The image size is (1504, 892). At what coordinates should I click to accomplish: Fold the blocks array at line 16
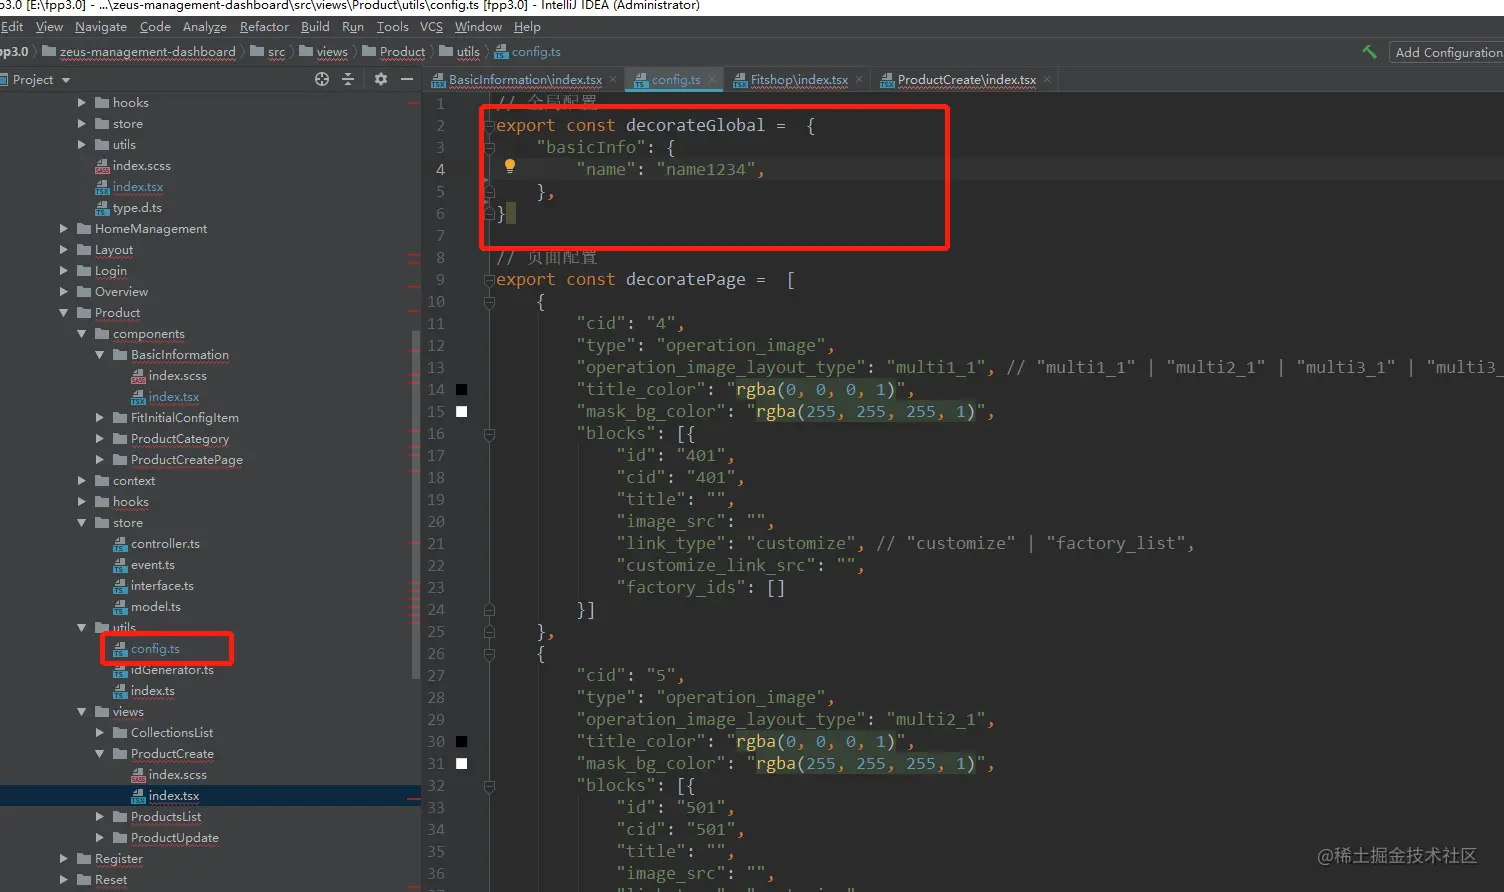click(x=490, y=434)
